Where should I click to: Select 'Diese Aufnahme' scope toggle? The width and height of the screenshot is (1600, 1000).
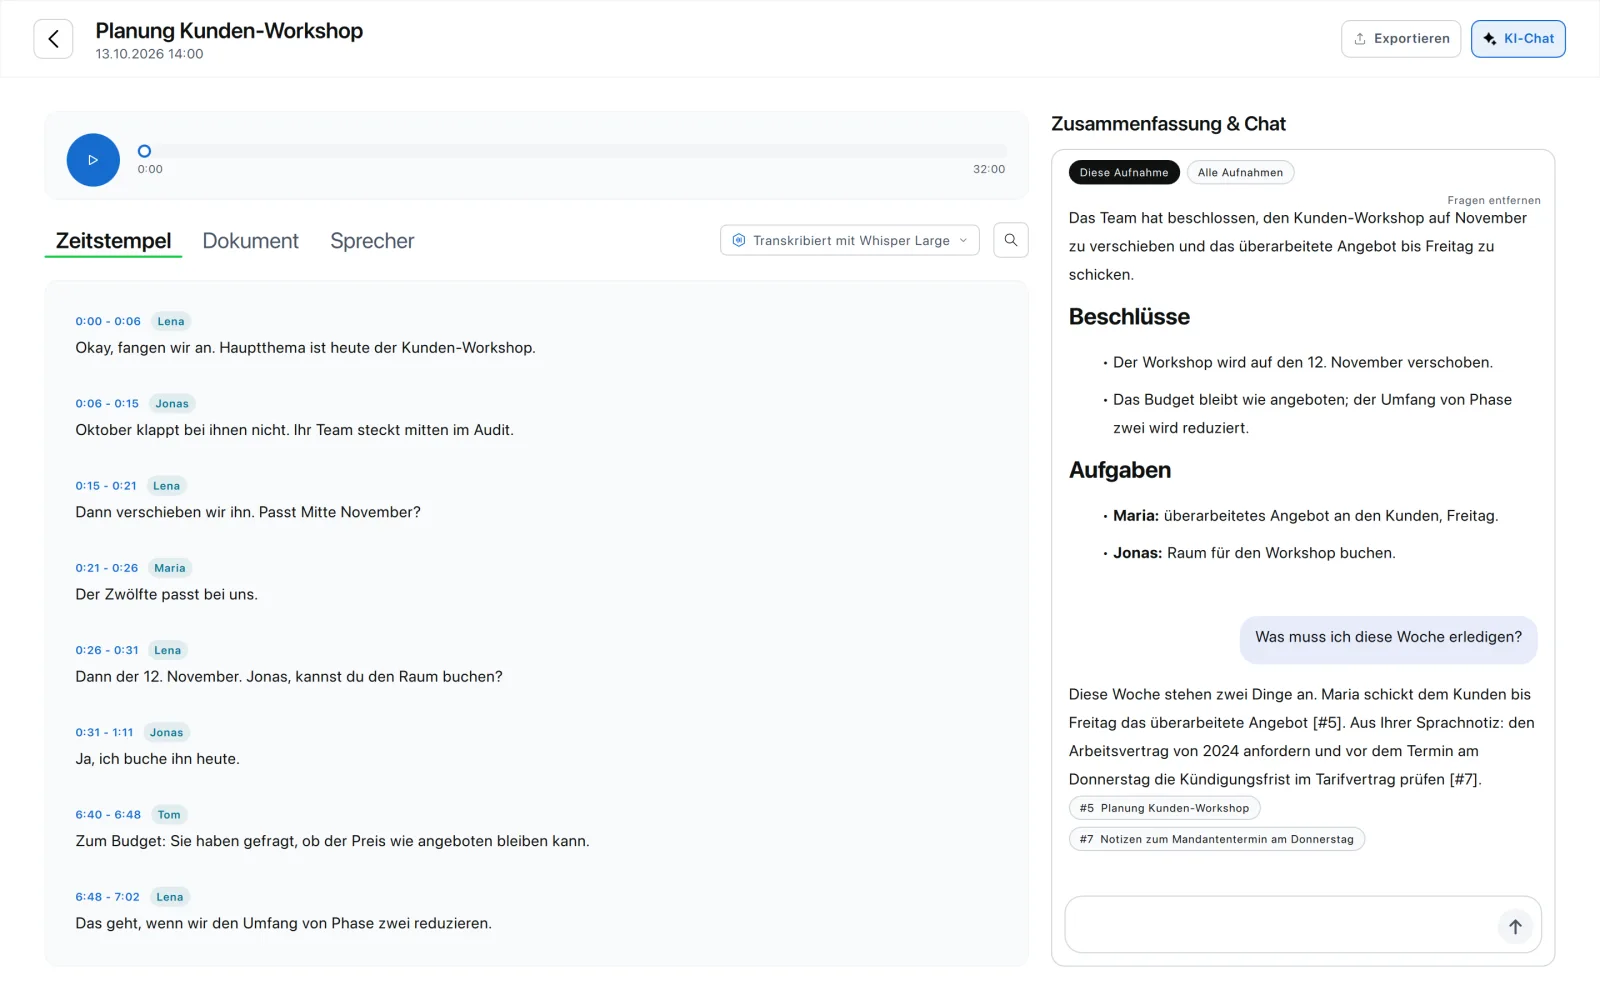tap(1124, 172)
